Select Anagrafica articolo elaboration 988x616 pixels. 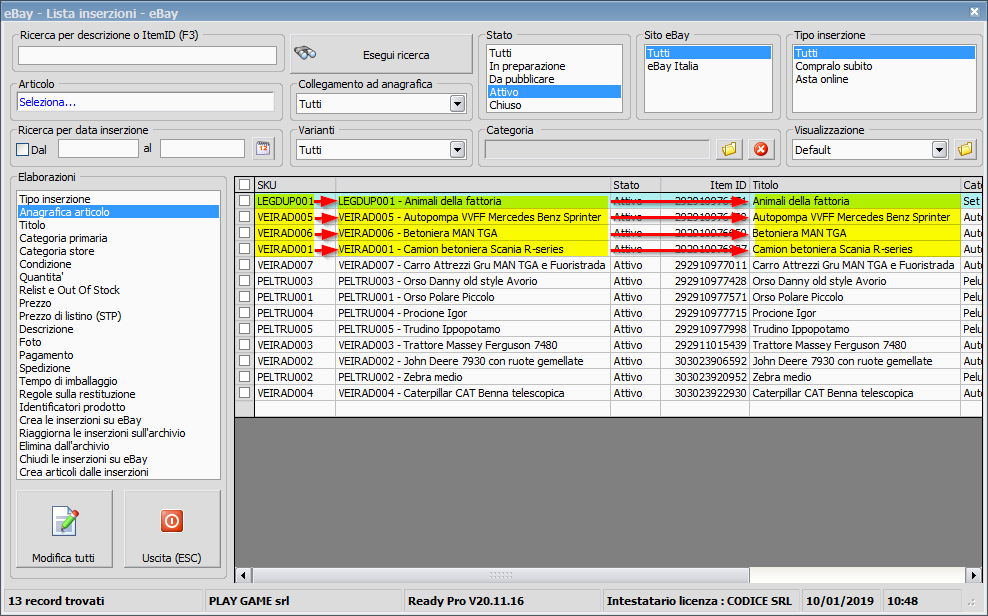[119, 212]
